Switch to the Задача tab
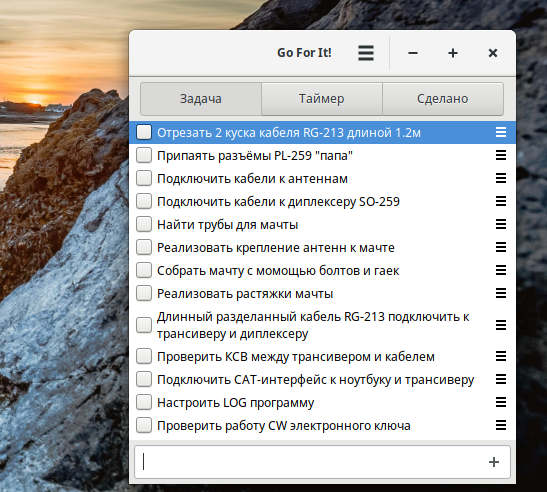 (201, 99)
